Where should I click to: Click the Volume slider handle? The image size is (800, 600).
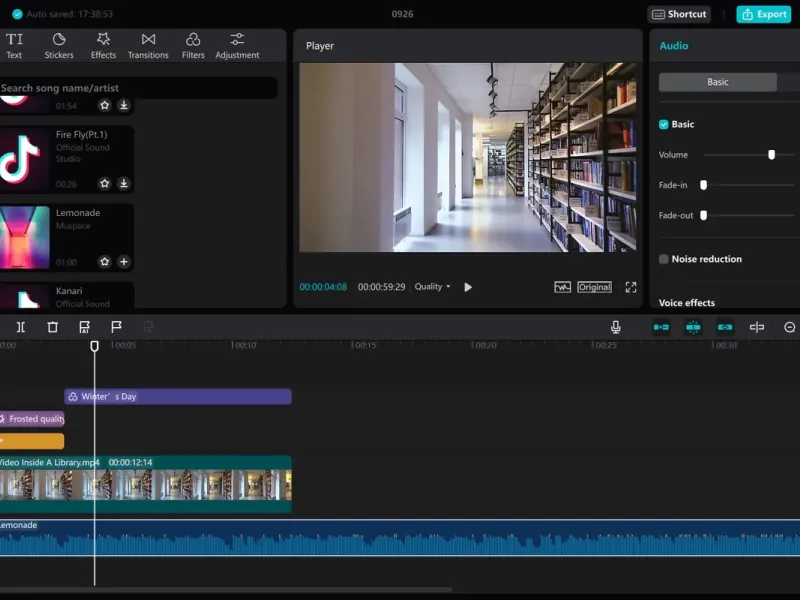point(771,155)
